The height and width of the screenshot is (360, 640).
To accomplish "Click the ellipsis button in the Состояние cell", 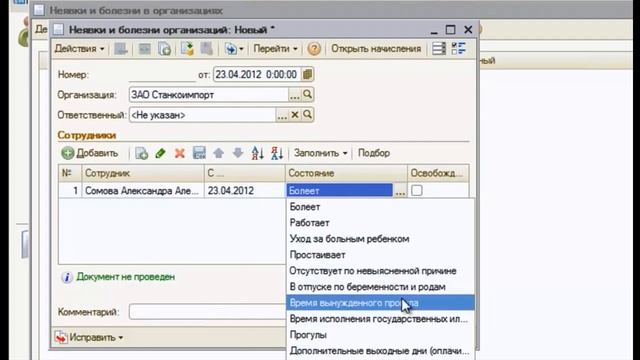I will (400, 191).
